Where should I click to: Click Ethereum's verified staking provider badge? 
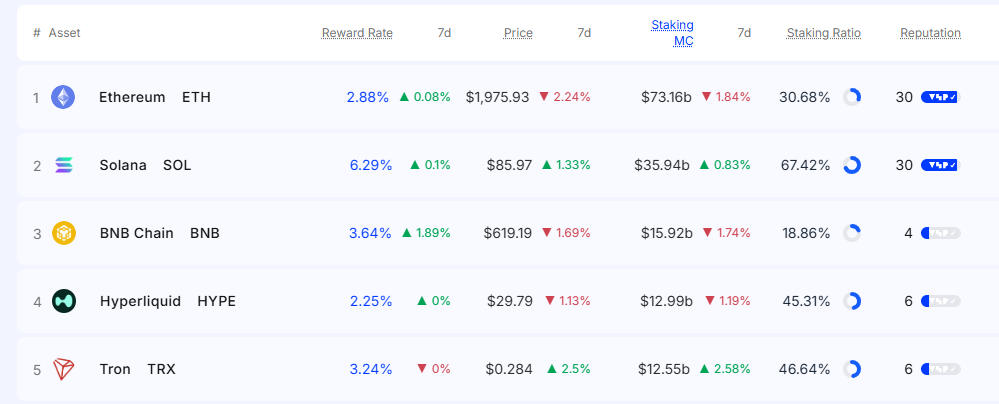[x=940, y=97]
